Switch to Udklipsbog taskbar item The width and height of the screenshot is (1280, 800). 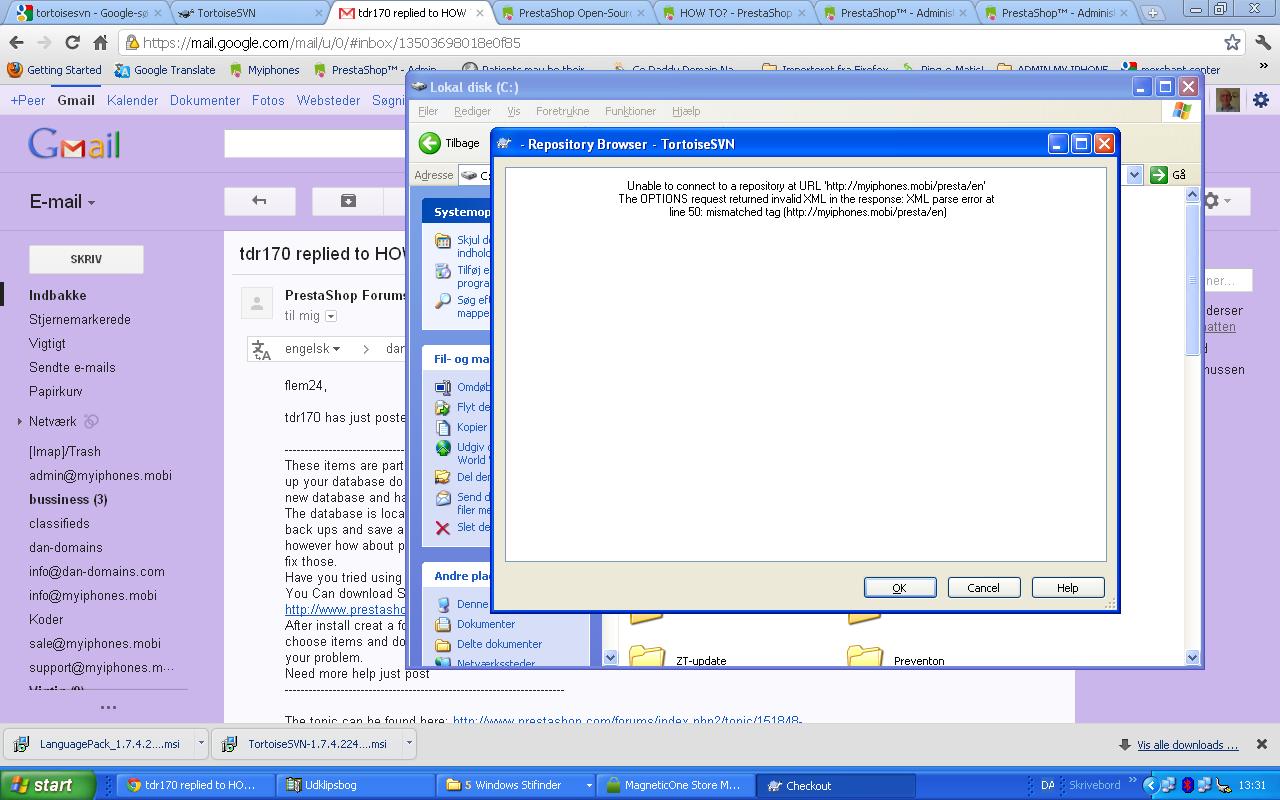tap(356, 785)
